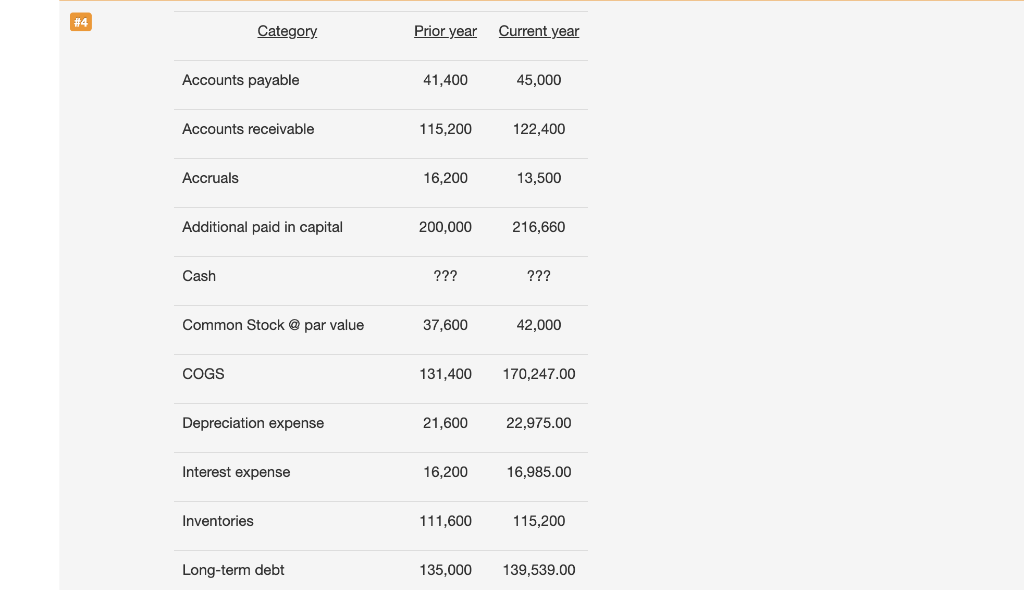Click the prior year Cash ??? value
This screenshot has height=590, width=1024.
coord(445,276)
